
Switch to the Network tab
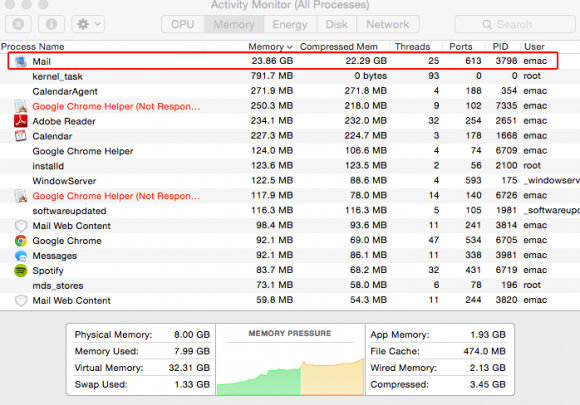tap(388, 24)
